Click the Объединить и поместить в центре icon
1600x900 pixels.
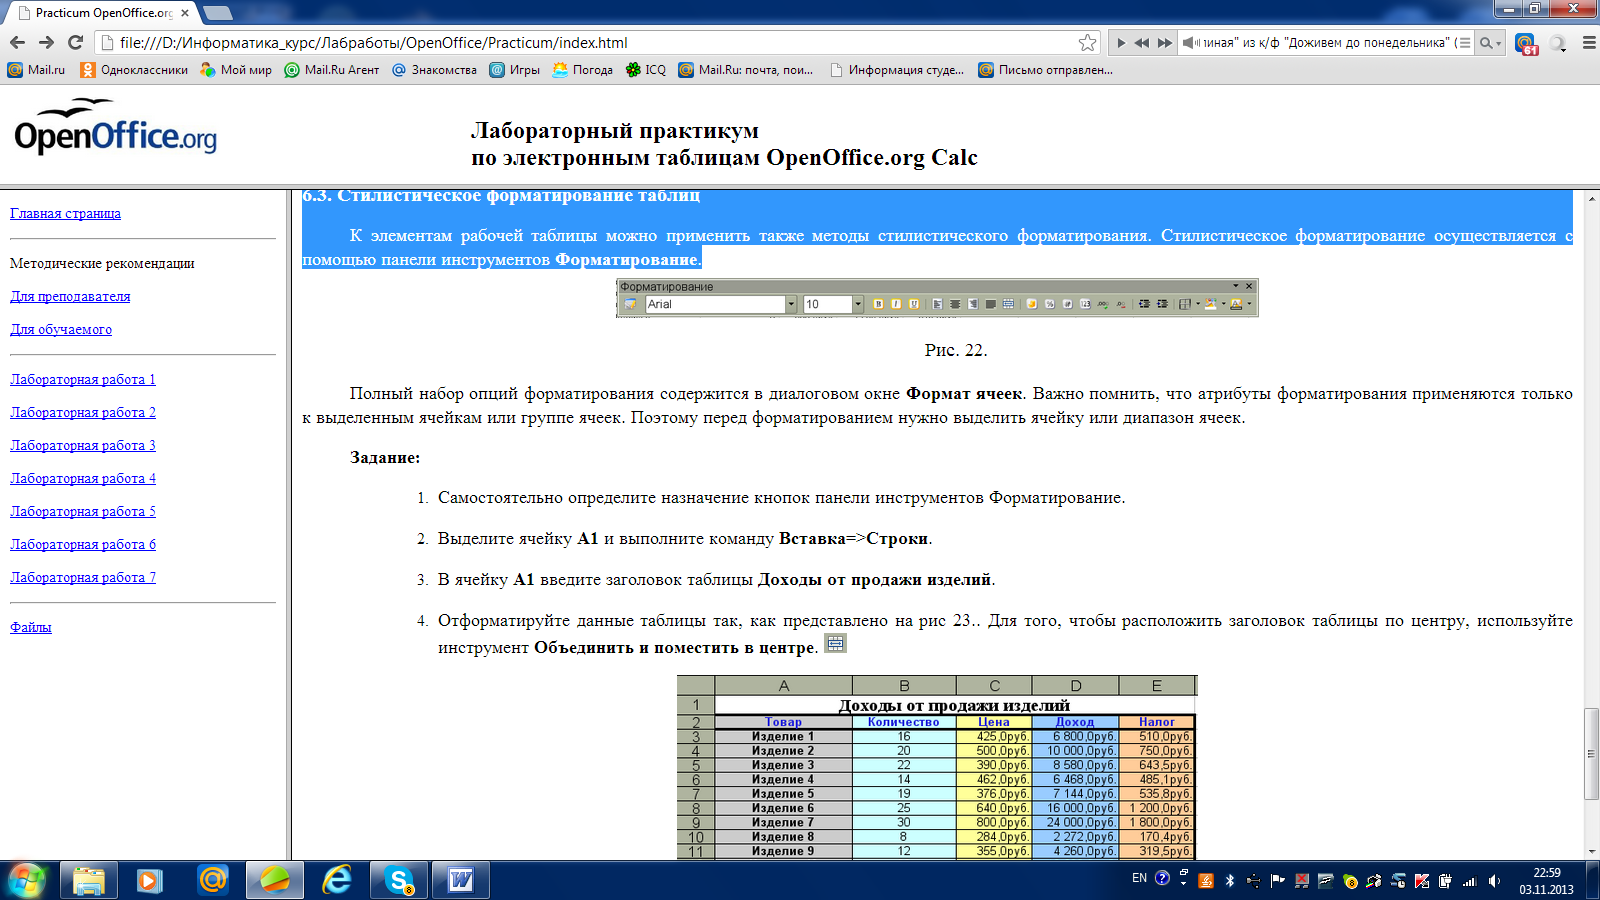coord(835,643)
